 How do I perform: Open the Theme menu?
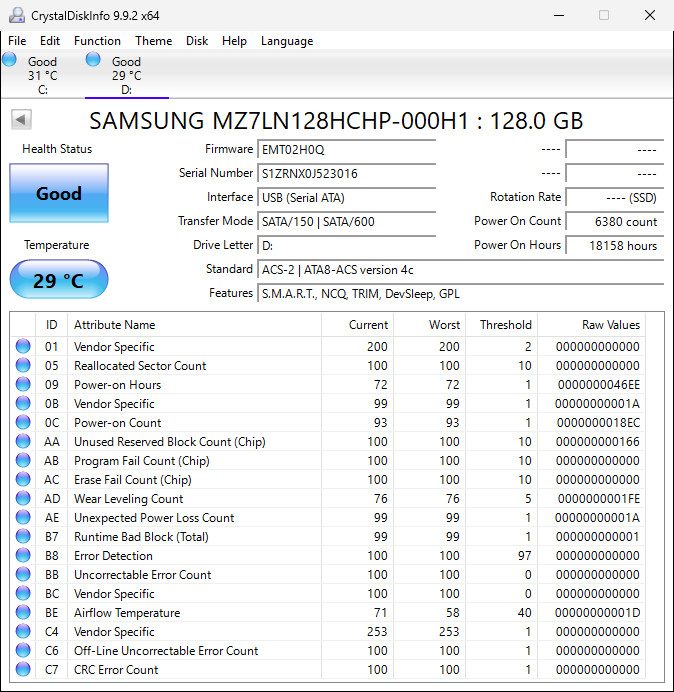154,41
